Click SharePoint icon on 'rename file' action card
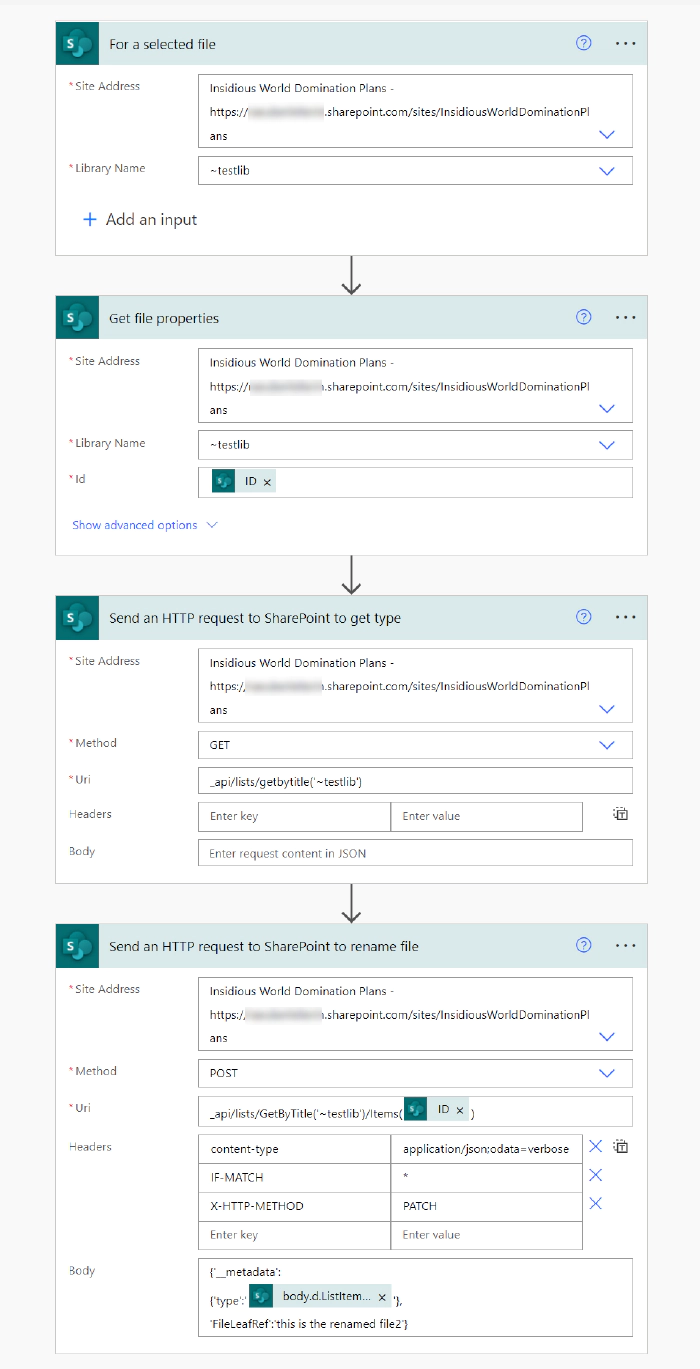Viewport: 700px width, 1369px height. pos(77,945)
